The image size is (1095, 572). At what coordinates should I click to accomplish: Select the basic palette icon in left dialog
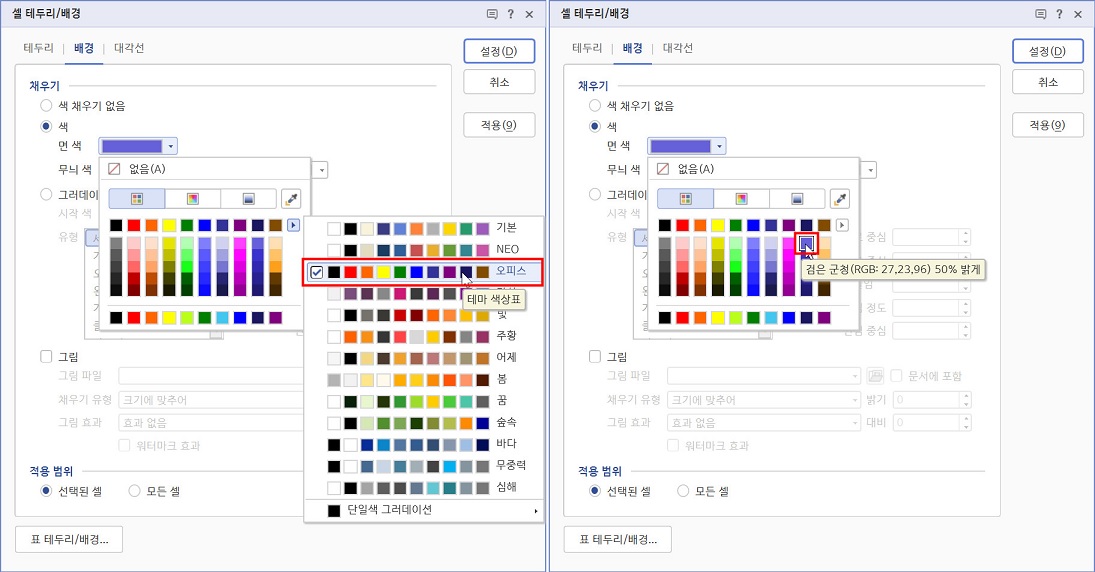click(137, 199)
